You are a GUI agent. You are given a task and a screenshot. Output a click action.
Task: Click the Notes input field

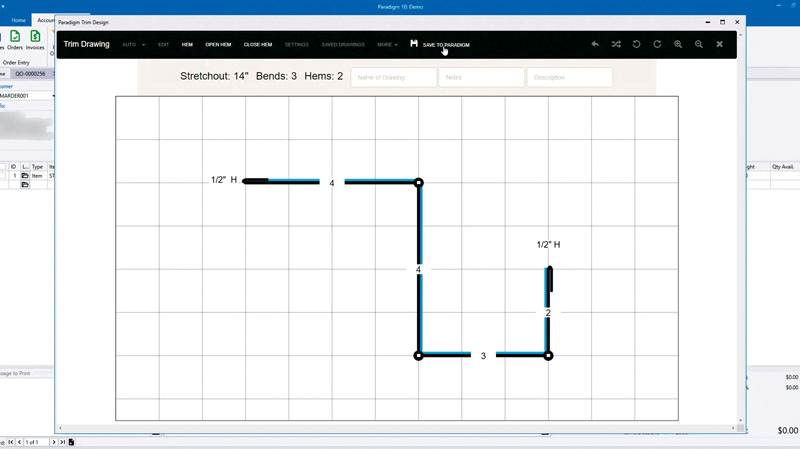click(x=481, y=77)
